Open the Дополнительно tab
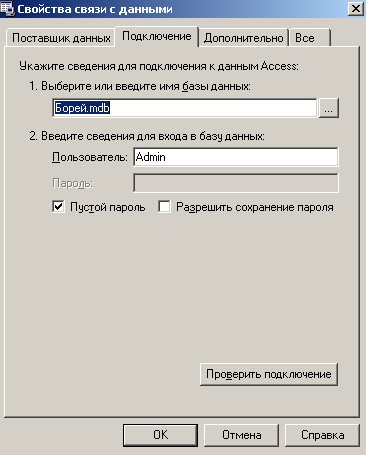 243,38
